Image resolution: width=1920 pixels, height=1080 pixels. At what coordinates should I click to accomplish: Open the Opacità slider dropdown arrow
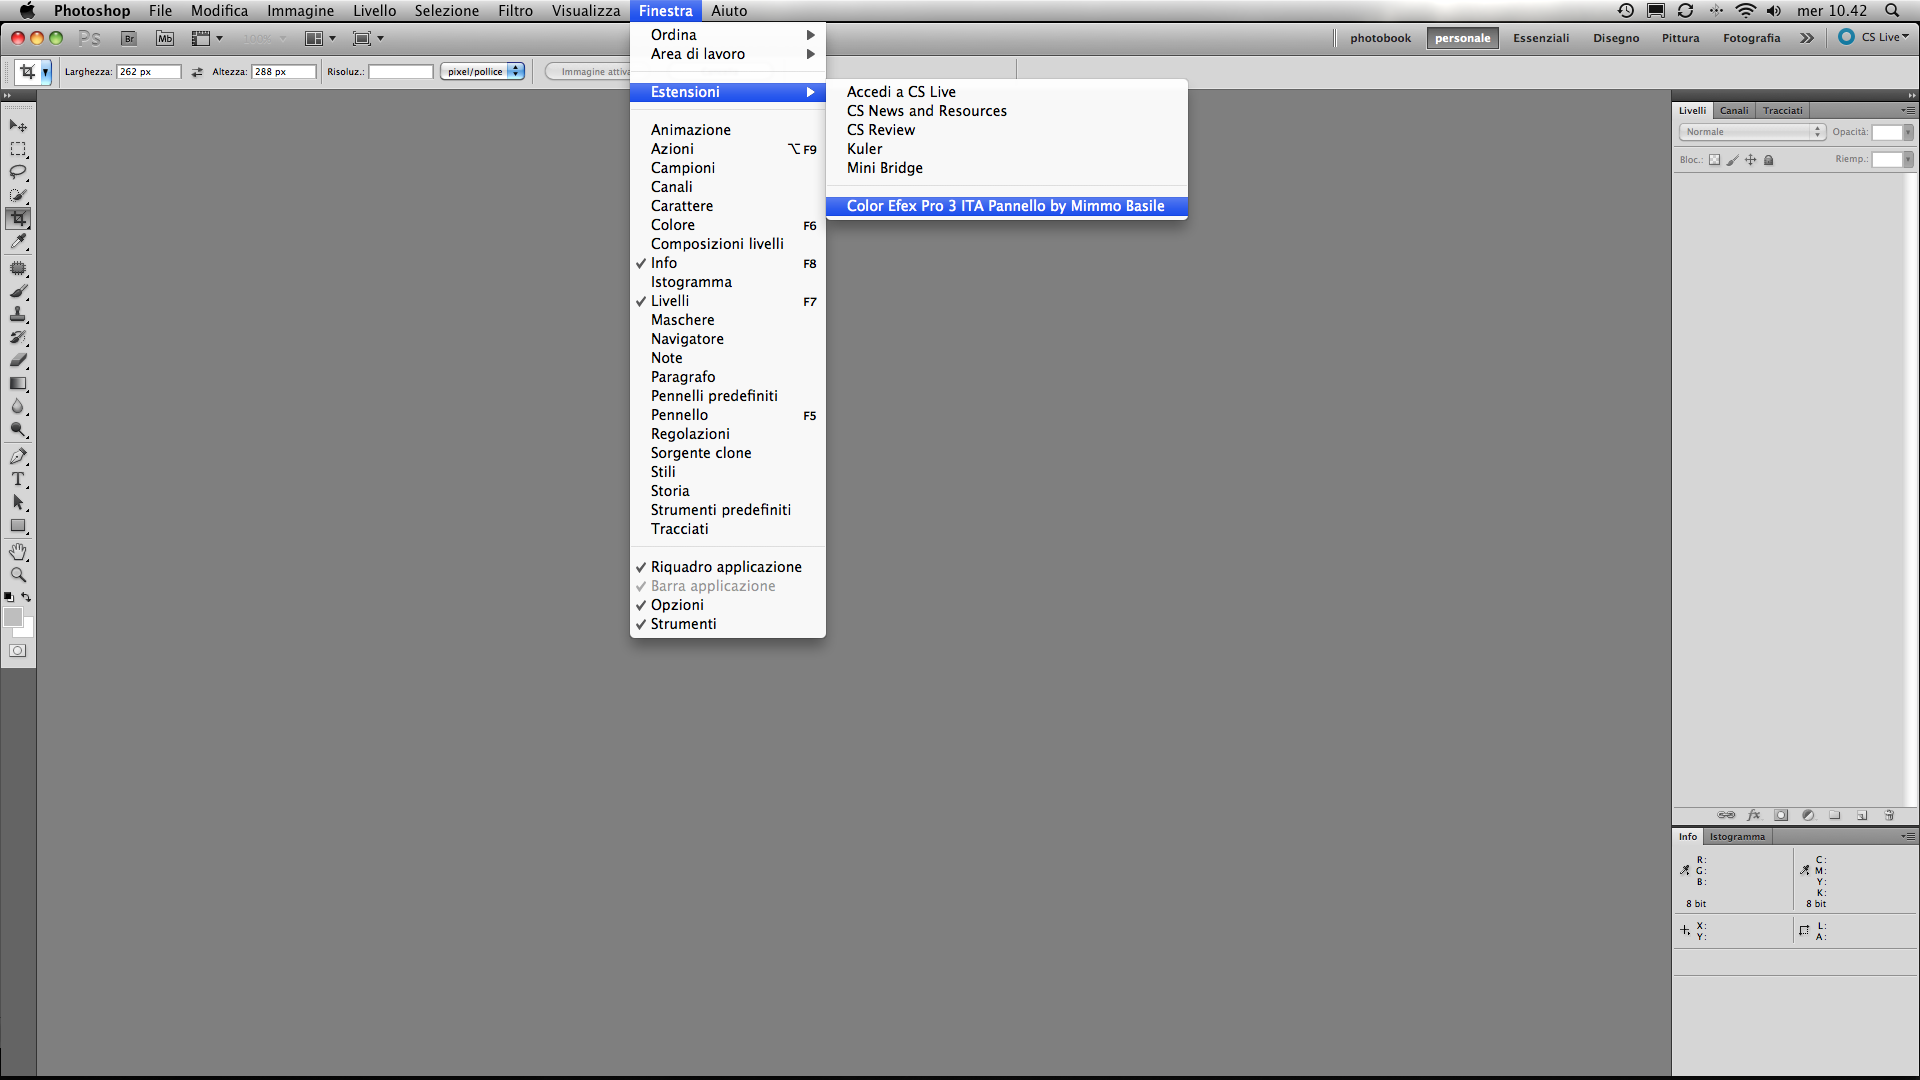pos(1908,132)
